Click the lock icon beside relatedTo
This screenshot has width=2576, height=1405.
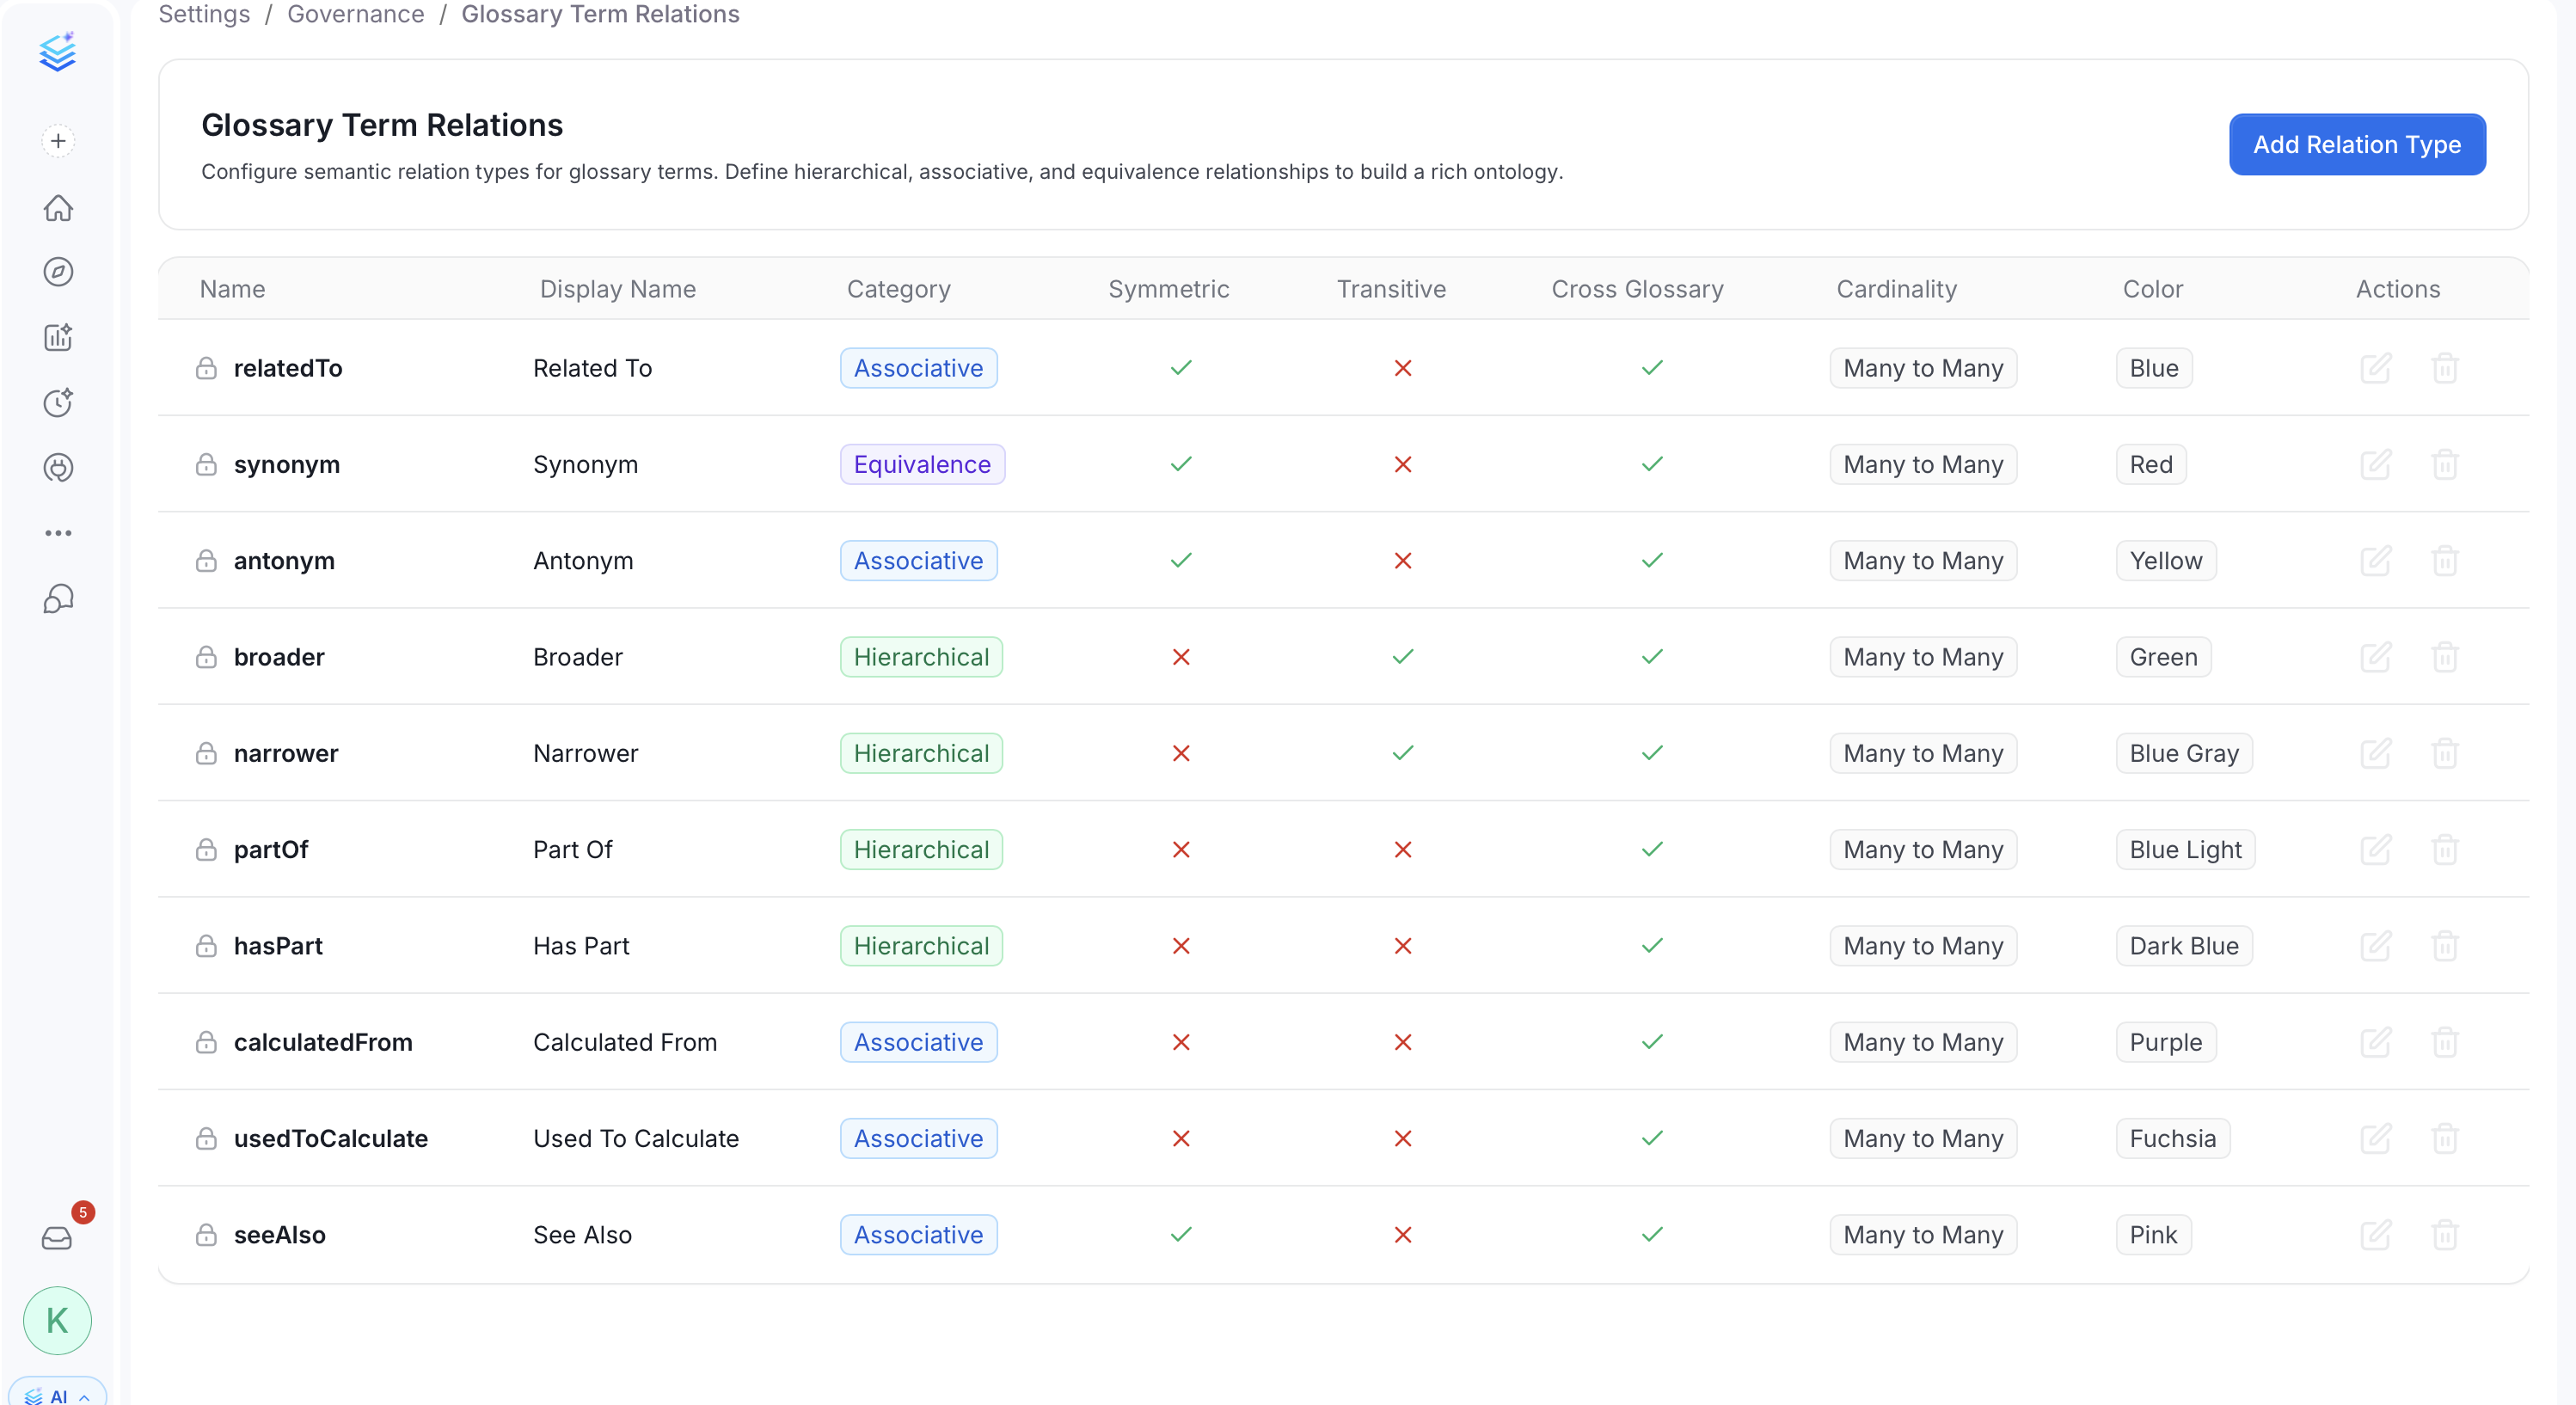206,368
